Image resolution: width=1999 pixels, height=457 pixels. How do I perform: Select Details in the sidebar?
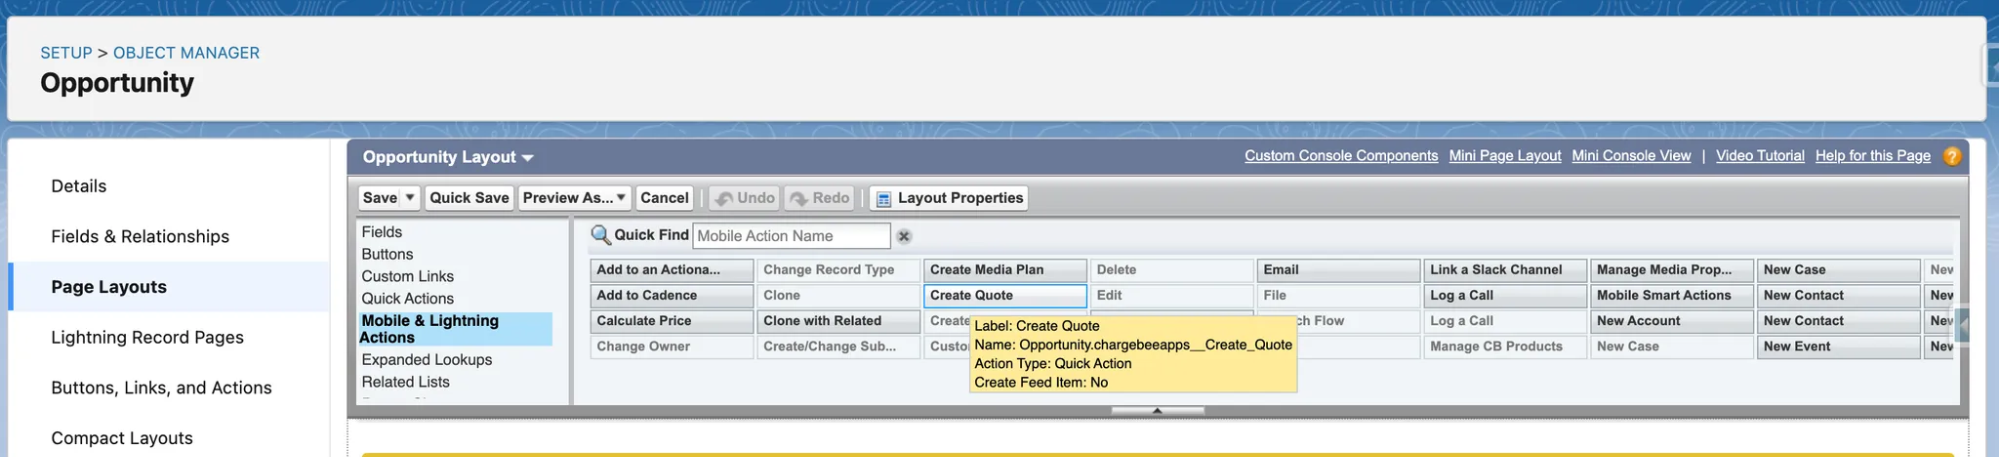pyautogui.click(x=79, y=186)
